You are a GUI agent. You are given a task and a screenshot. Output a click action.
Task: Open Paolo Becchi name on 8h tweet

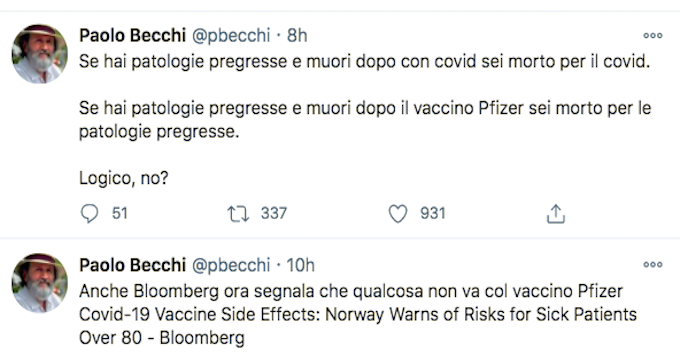[x=132, y=36]
